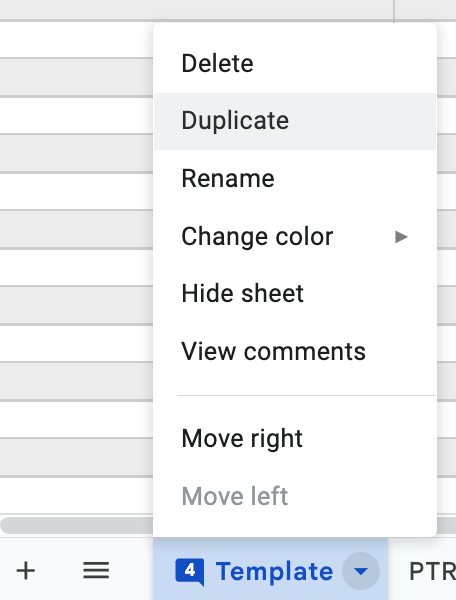Select Duplicate in the context menu

295,121
